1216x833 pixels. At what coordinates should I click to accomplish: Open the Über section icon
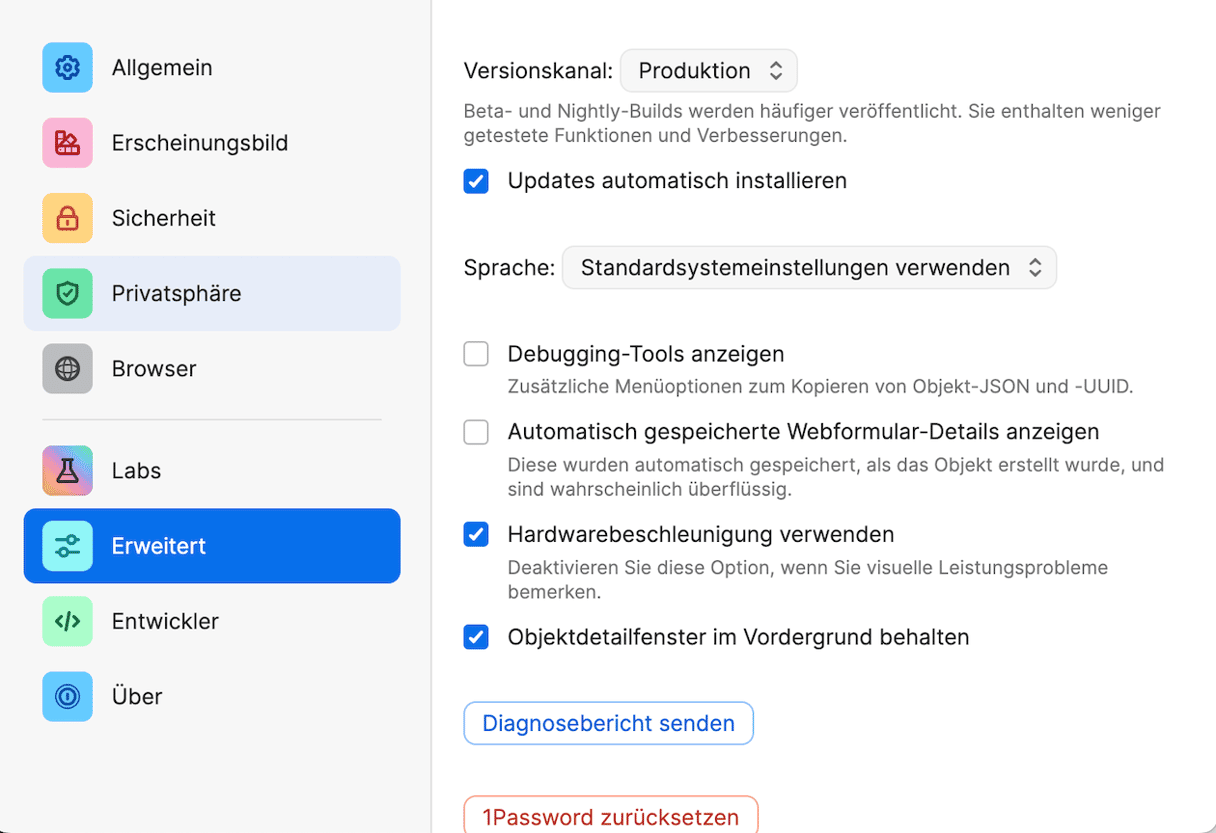[67, 696]
